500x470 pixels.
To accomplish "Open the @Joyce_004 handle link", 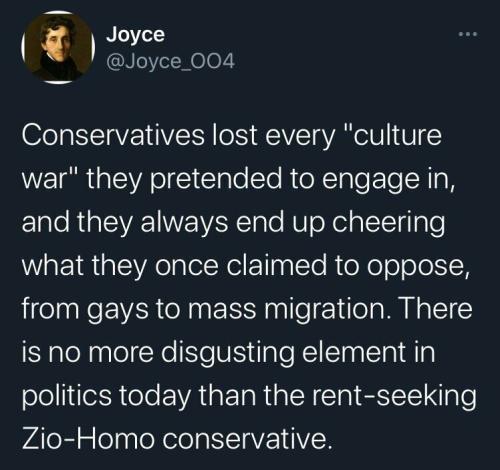I will pos(170,61).
